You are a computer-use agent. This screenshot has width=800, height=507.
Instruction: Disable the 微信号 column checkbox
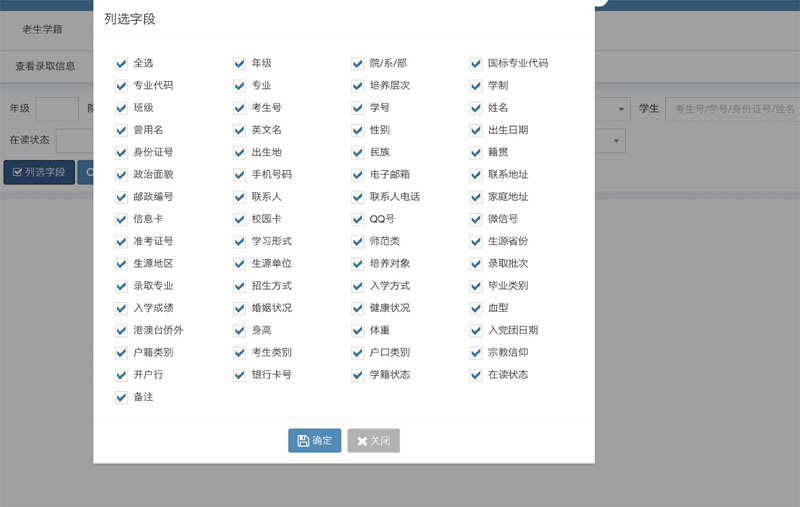tap(476, 219)
